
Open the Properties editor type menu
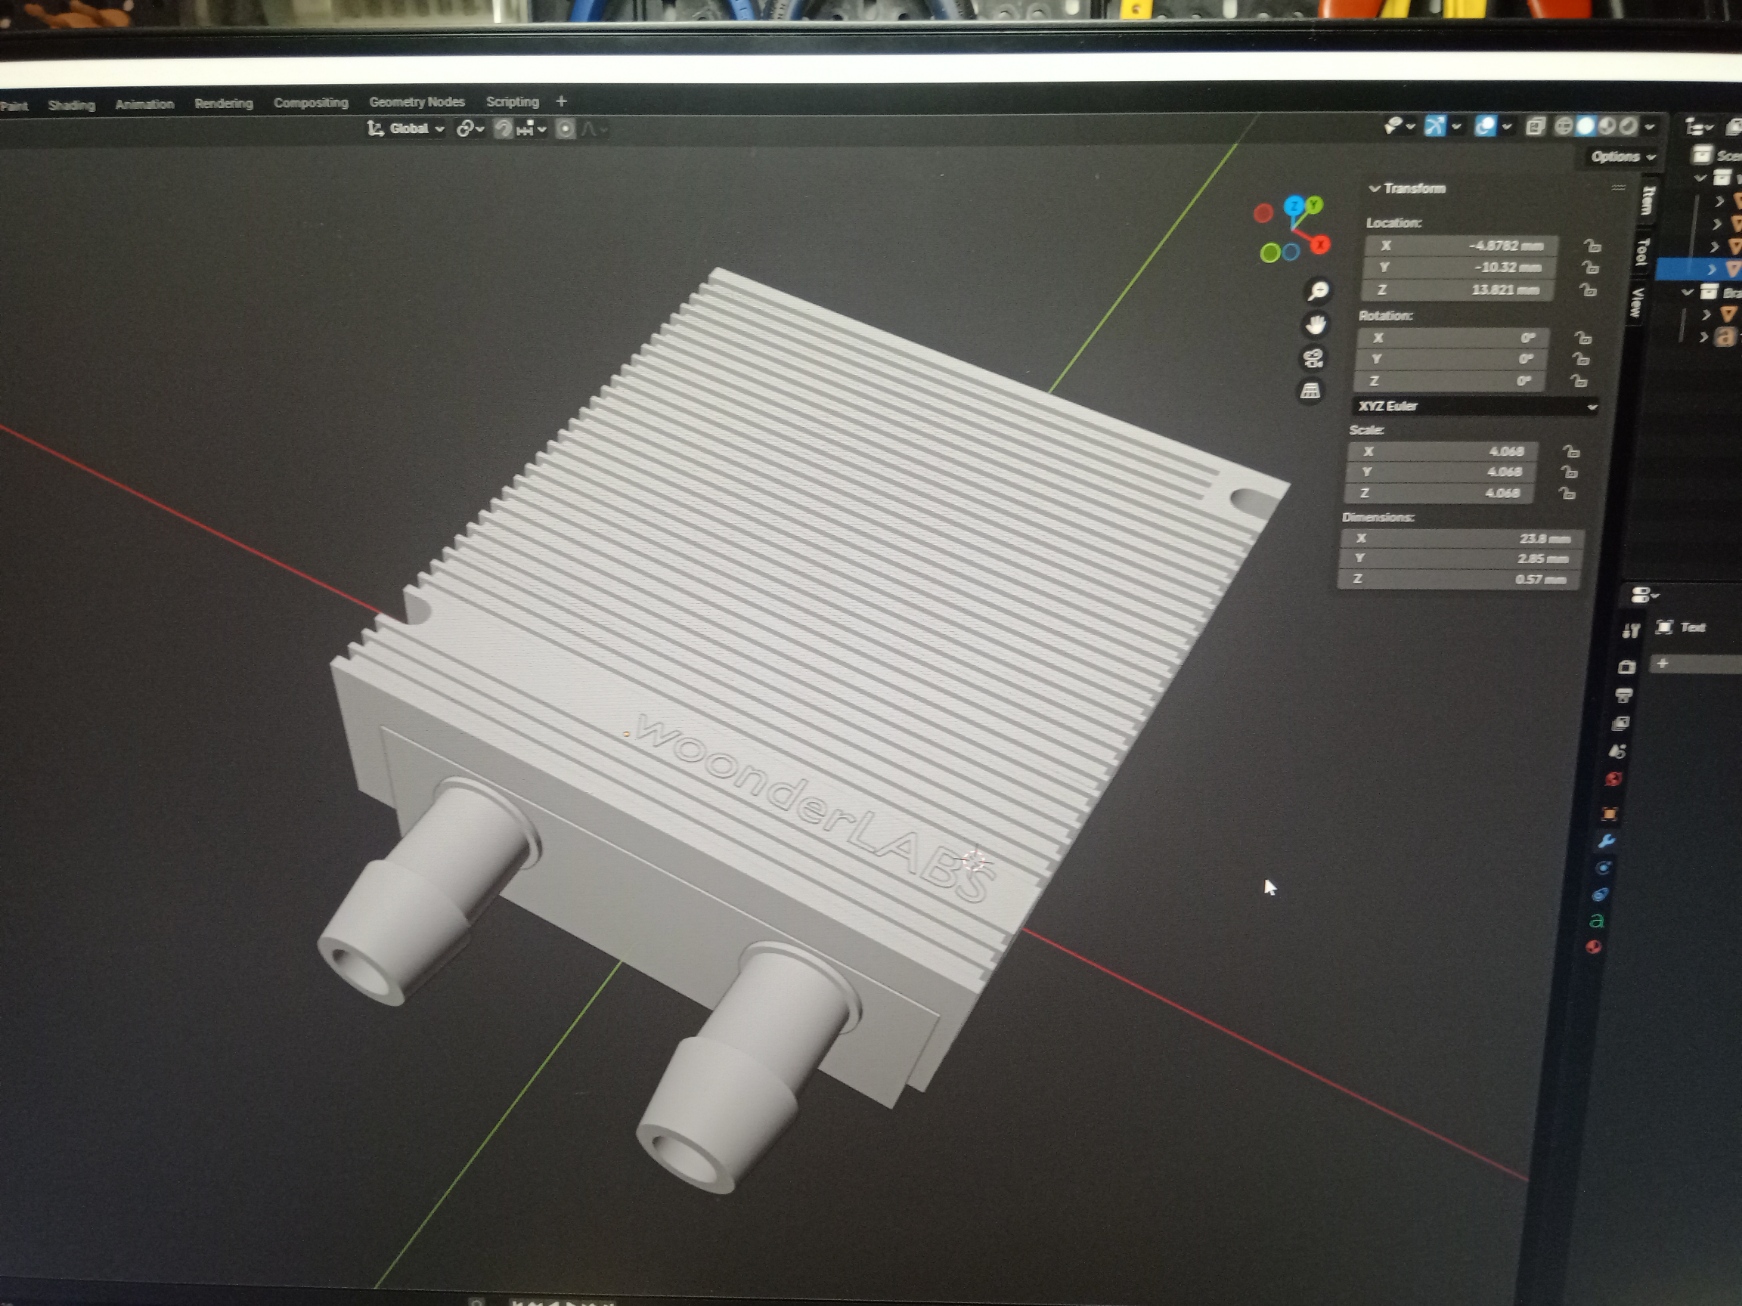click(1645, 596)
